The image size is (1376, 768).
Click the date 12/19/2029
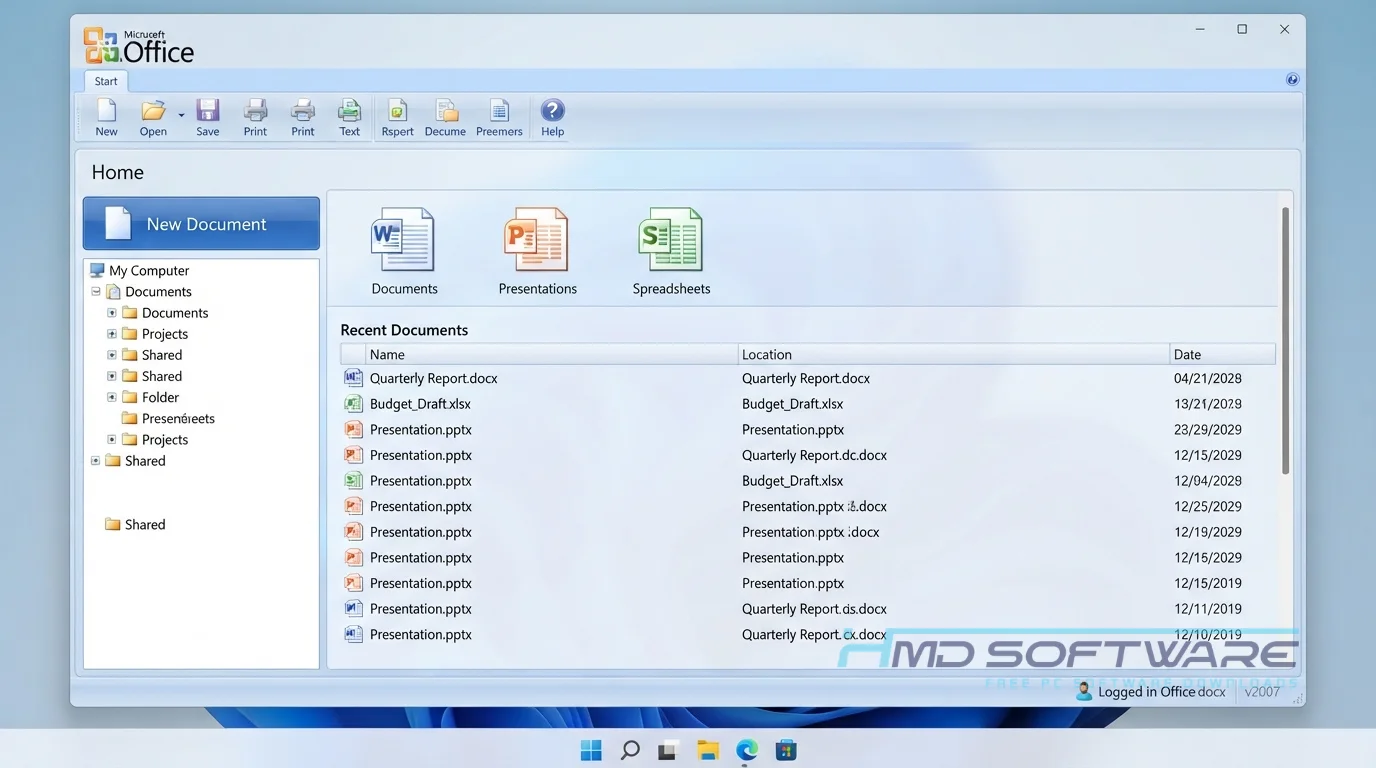tap(1207, 532)
